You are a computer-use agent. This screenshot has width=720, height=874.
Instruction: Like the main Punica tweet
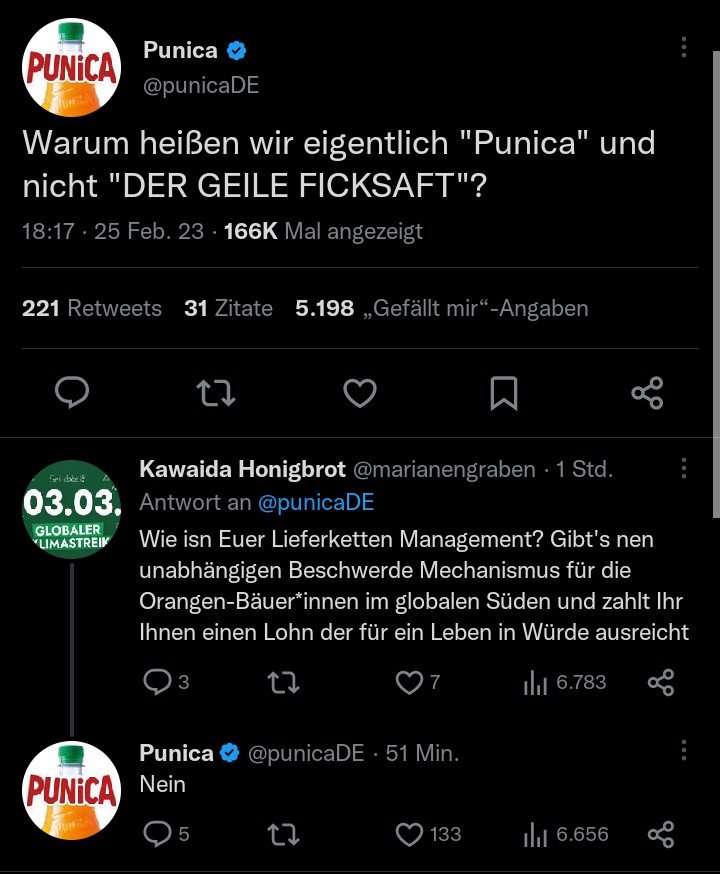[360, 392]
